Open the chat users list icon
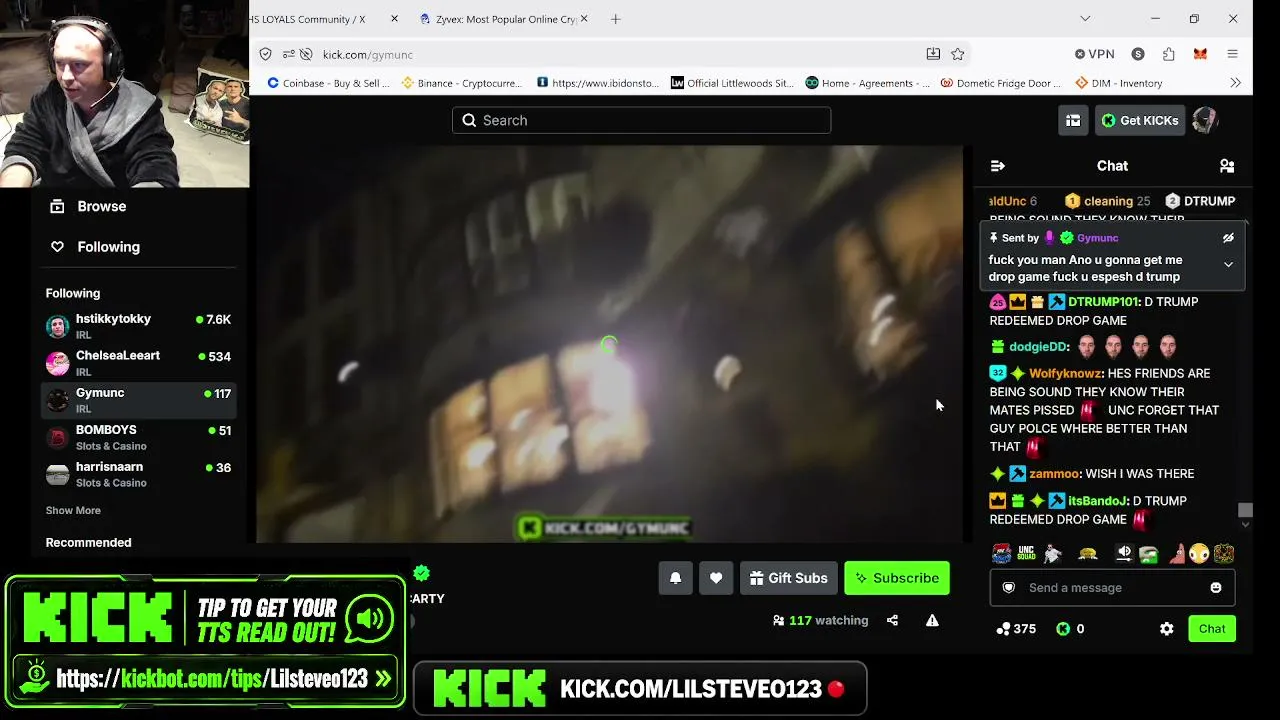 coord(1227,166)
